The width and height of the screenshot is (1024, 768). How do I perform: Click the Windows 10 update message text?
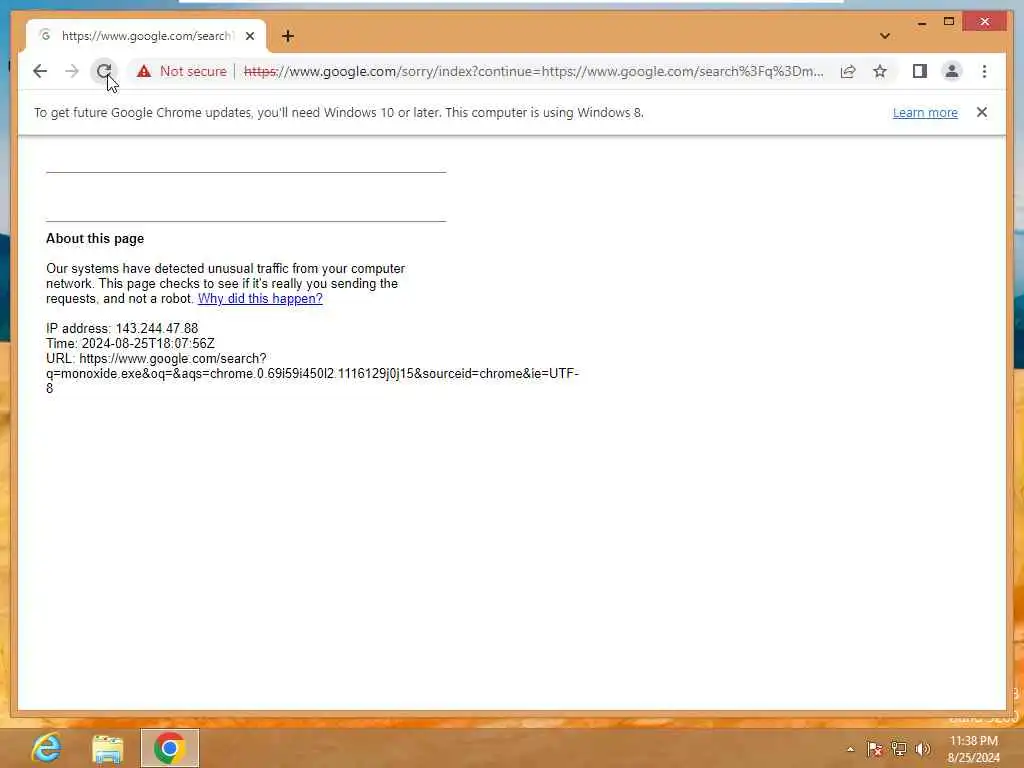pos(339,112)
